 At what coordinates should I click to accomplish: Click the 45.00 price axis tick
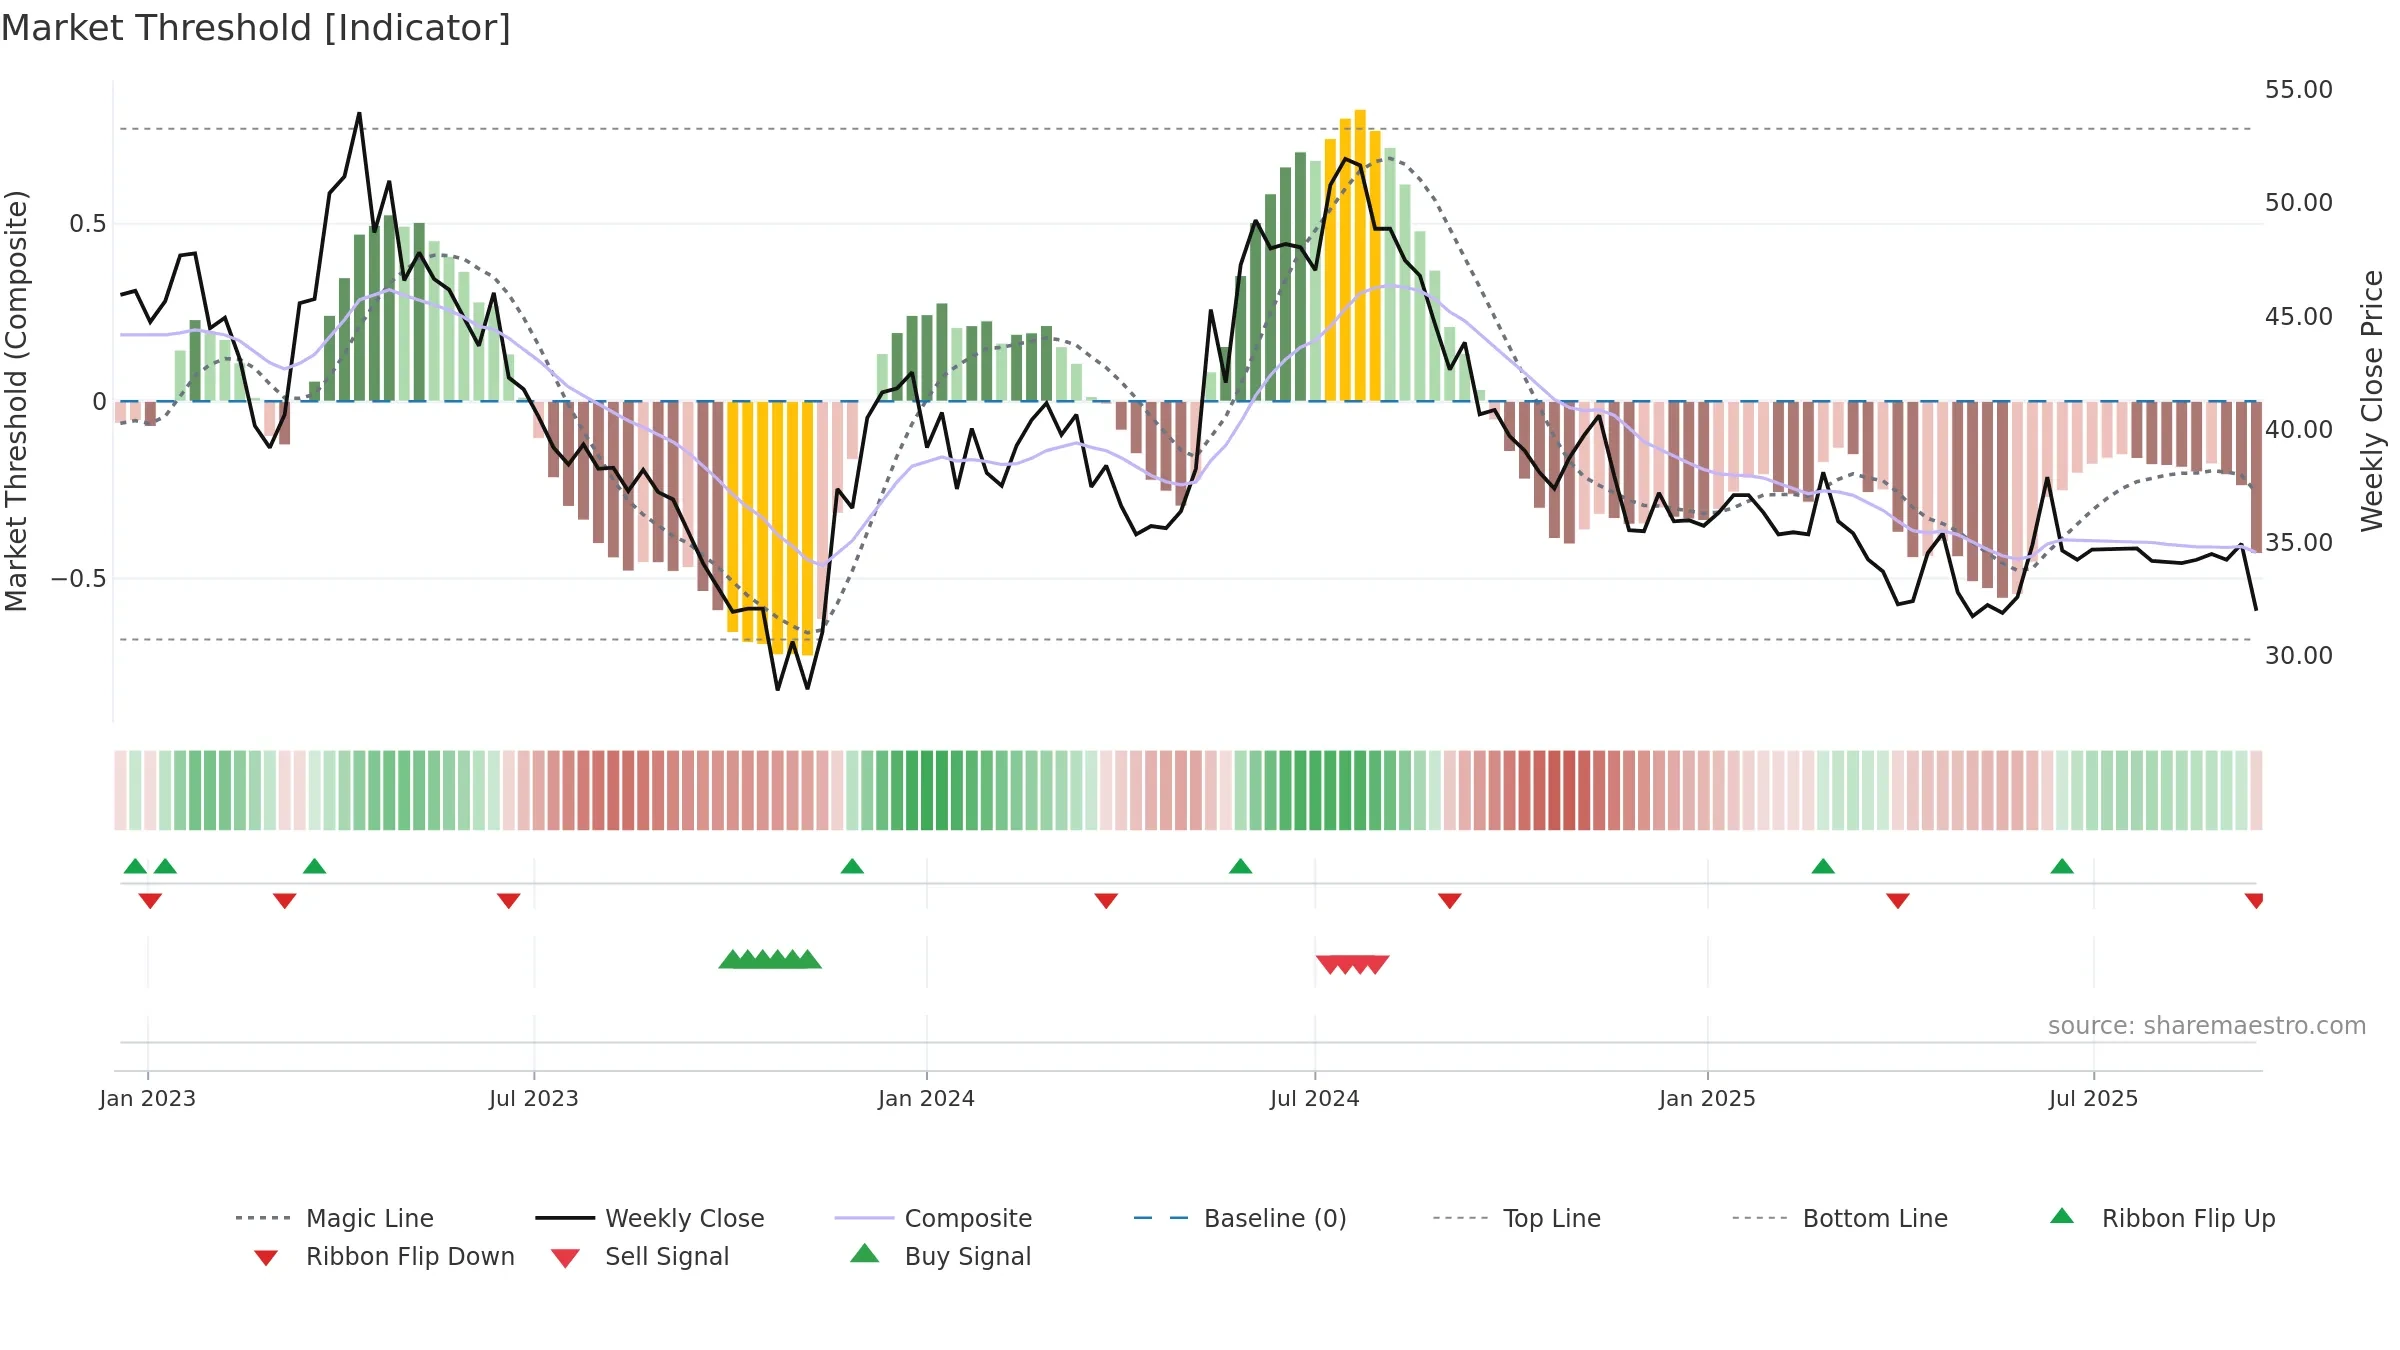pos(2299,317)
